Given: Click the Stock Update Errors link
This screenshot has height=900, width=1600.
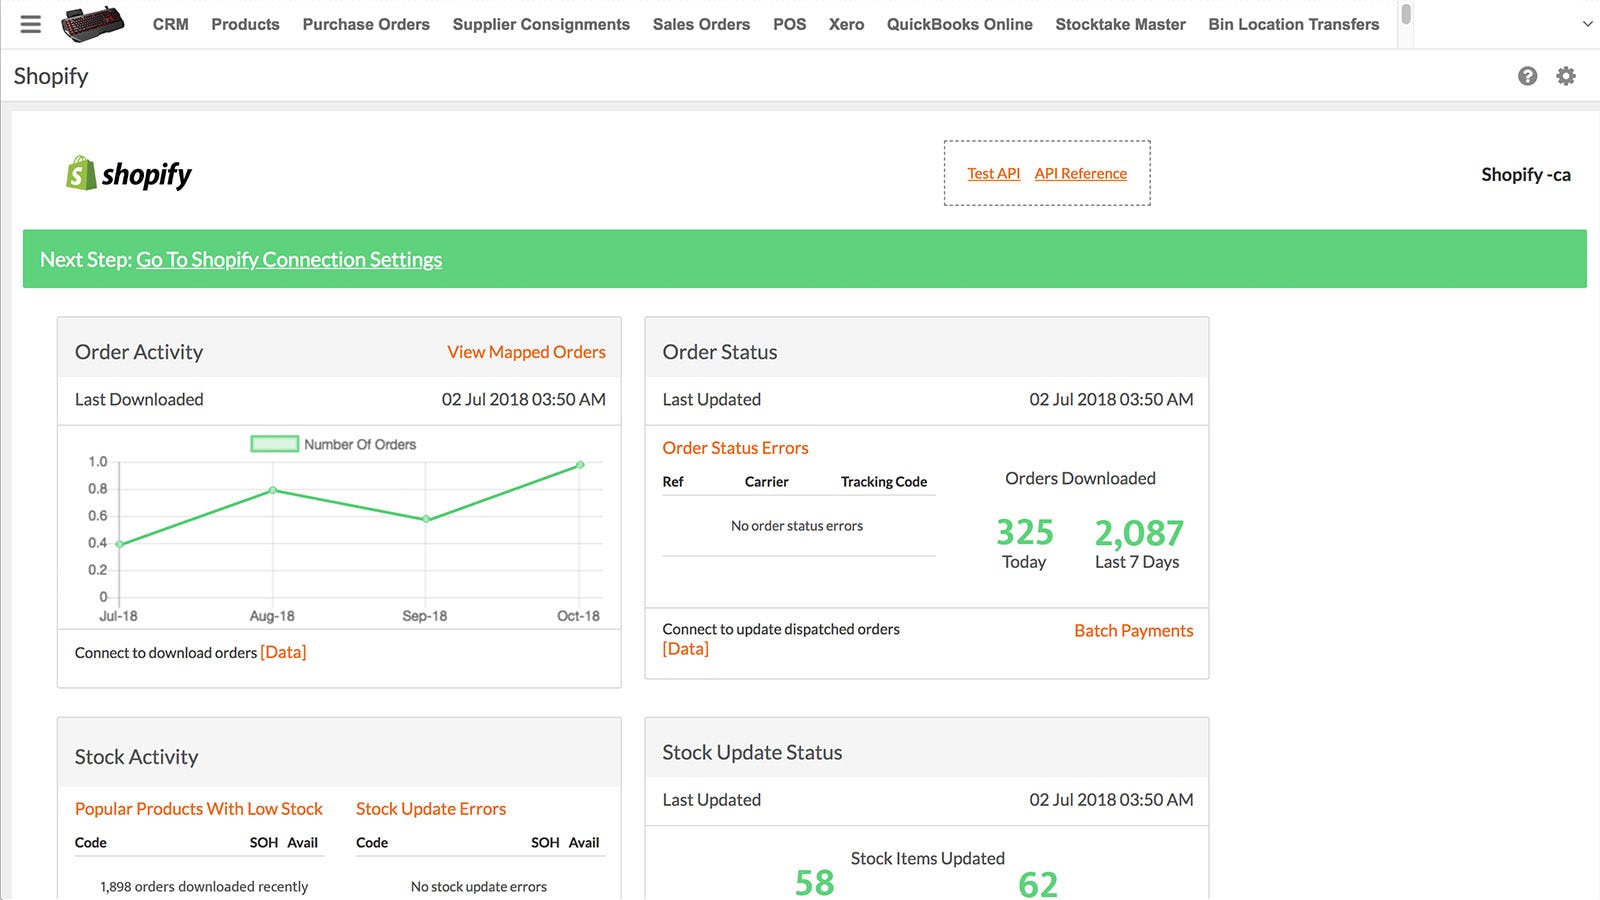Looking at the screenshot, I should coord(431,809).
